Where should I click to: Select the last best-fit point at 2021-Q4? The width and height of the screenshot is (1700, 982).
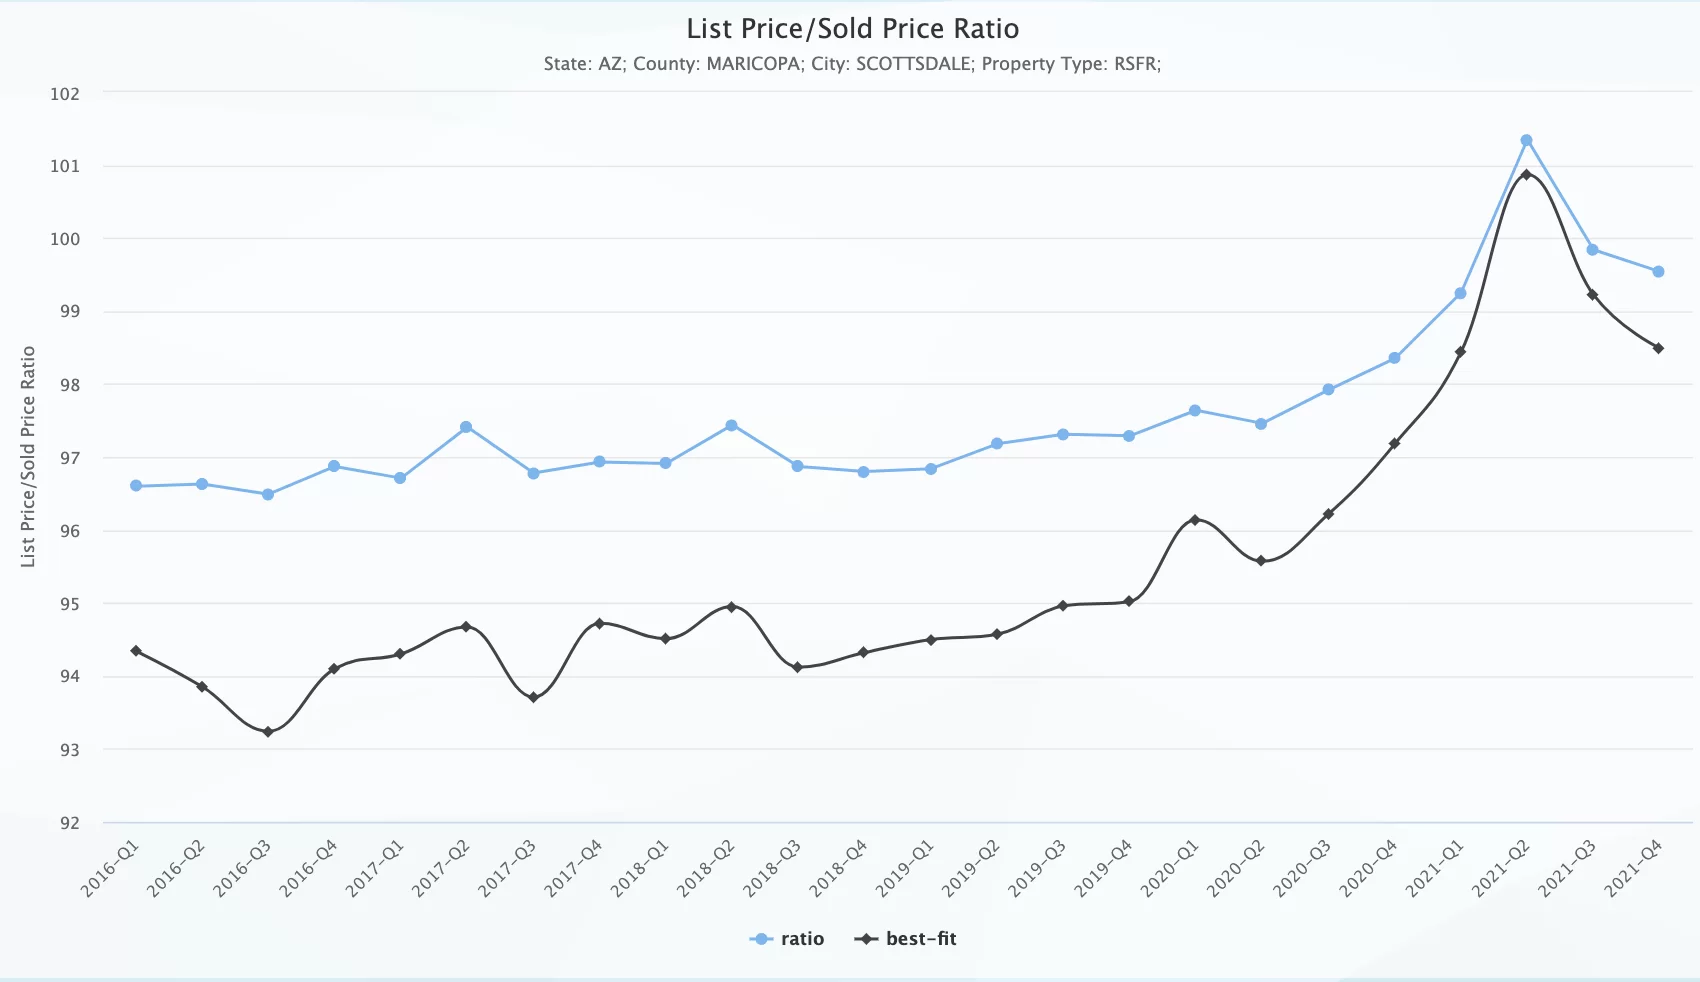pyautogui.click(x=1658, y=348)
